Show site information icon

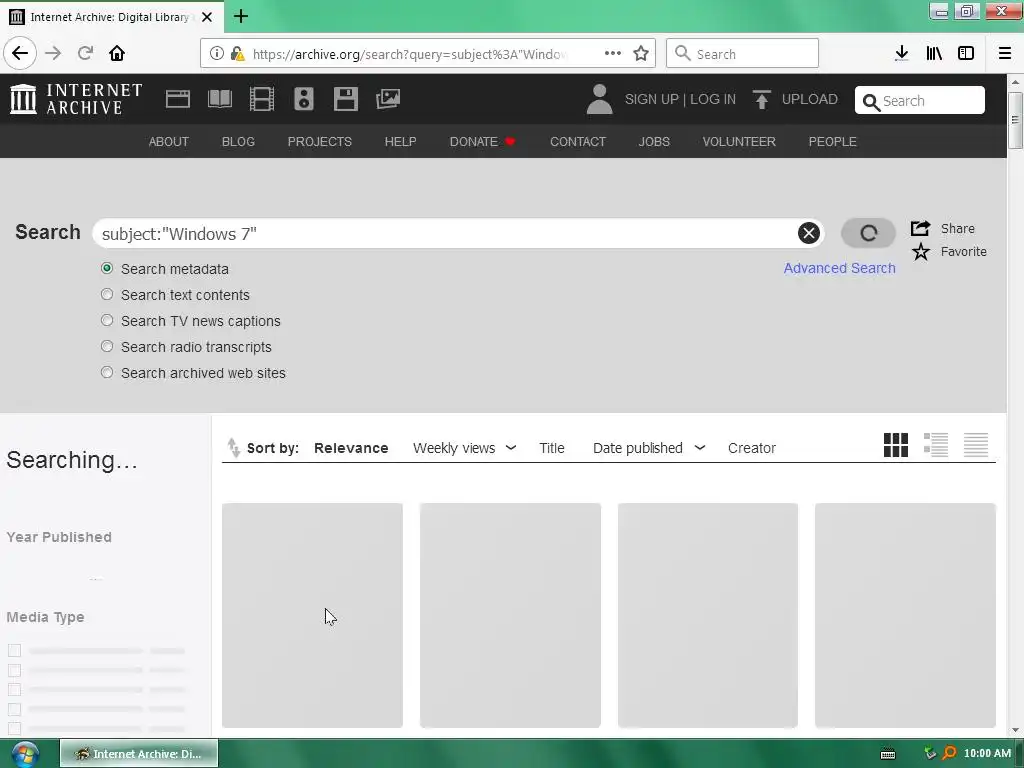[x=217, y=53]
